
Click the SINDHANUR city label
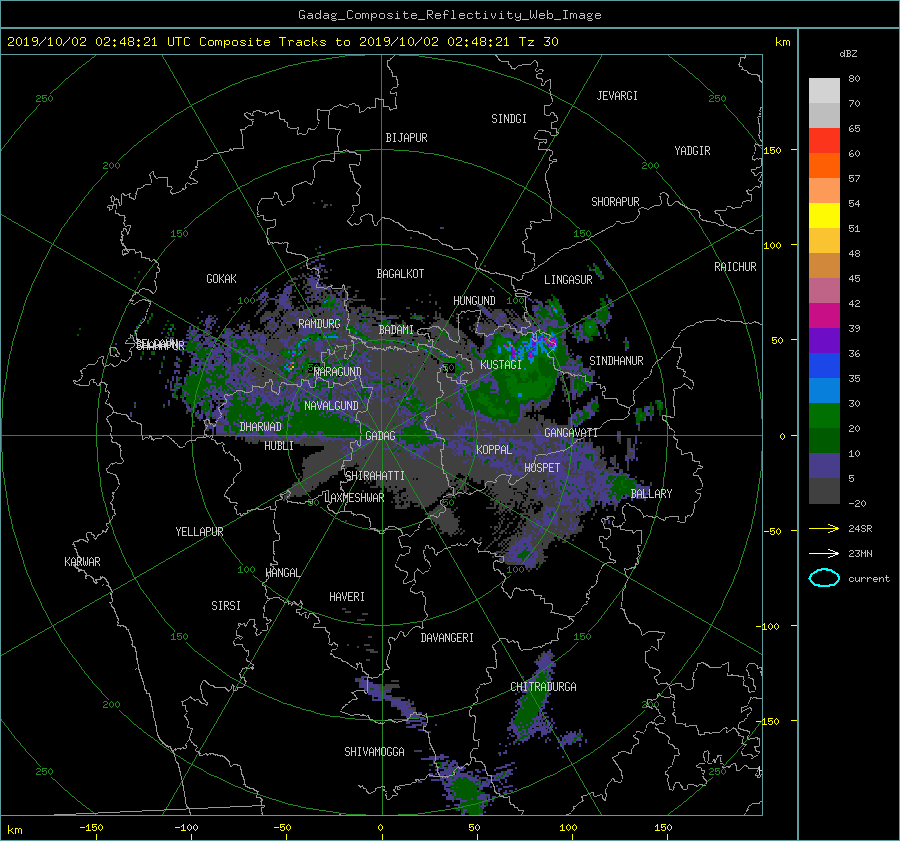[616, 361]
